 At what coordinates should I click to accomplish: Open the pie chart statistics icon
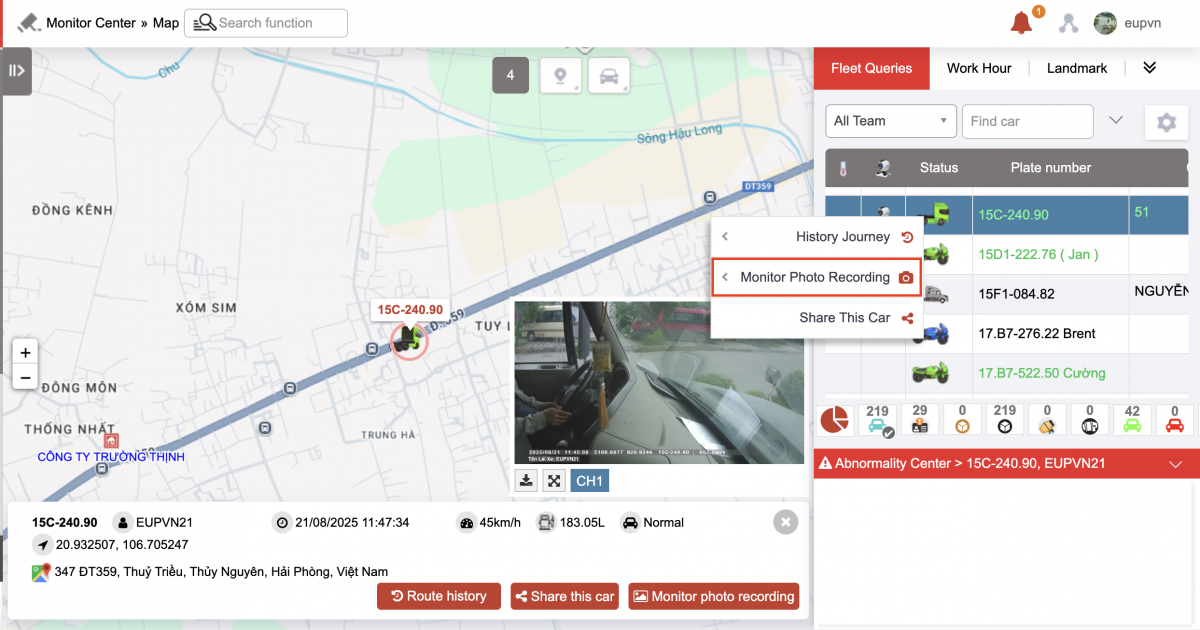[834, 420]
